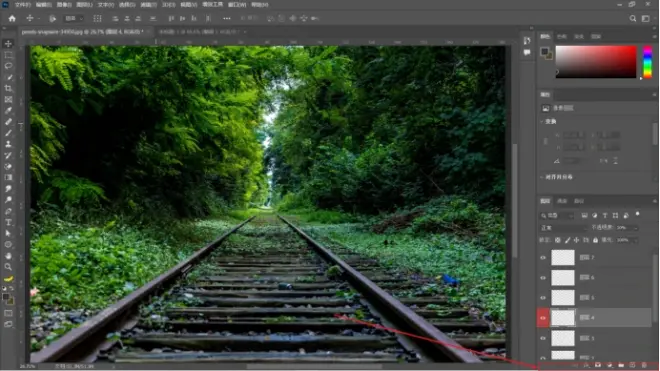Toggle the layer filtering on/off switch
This screenshot has height=371, width=660.
tap(638, 214)
